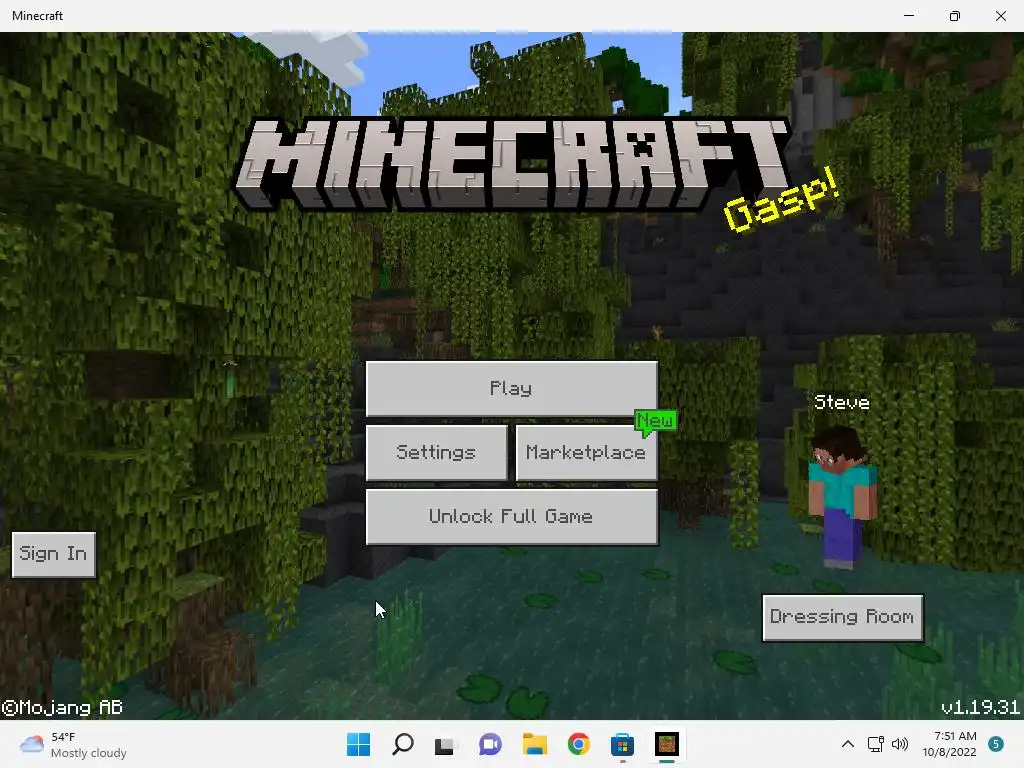Click the Minecraft taskbar icon
This screenshot has width=1024, height=768.
(x=667, y=744)
